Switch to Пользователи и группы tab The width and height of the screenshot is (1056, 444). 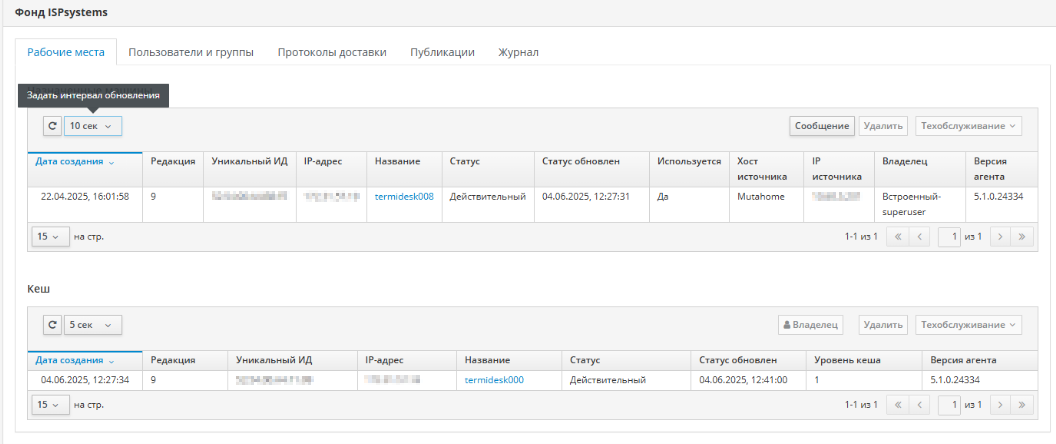coord(191,52)
